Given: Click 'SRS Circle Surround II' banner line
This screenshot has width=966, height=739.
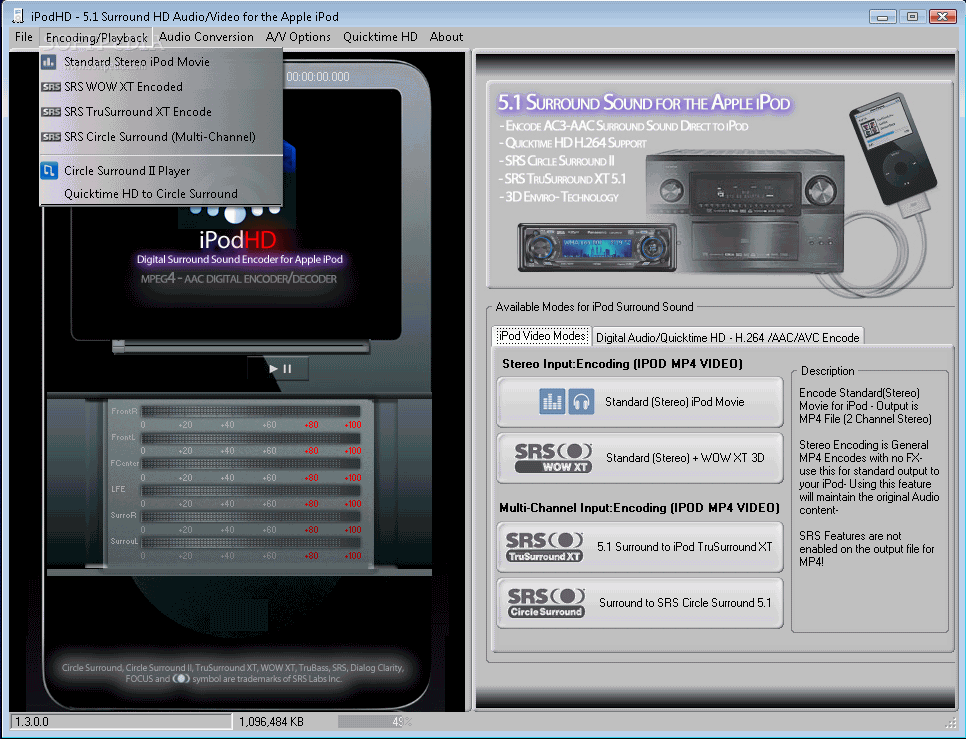Looking at the screenshot, I should point(557,161).
